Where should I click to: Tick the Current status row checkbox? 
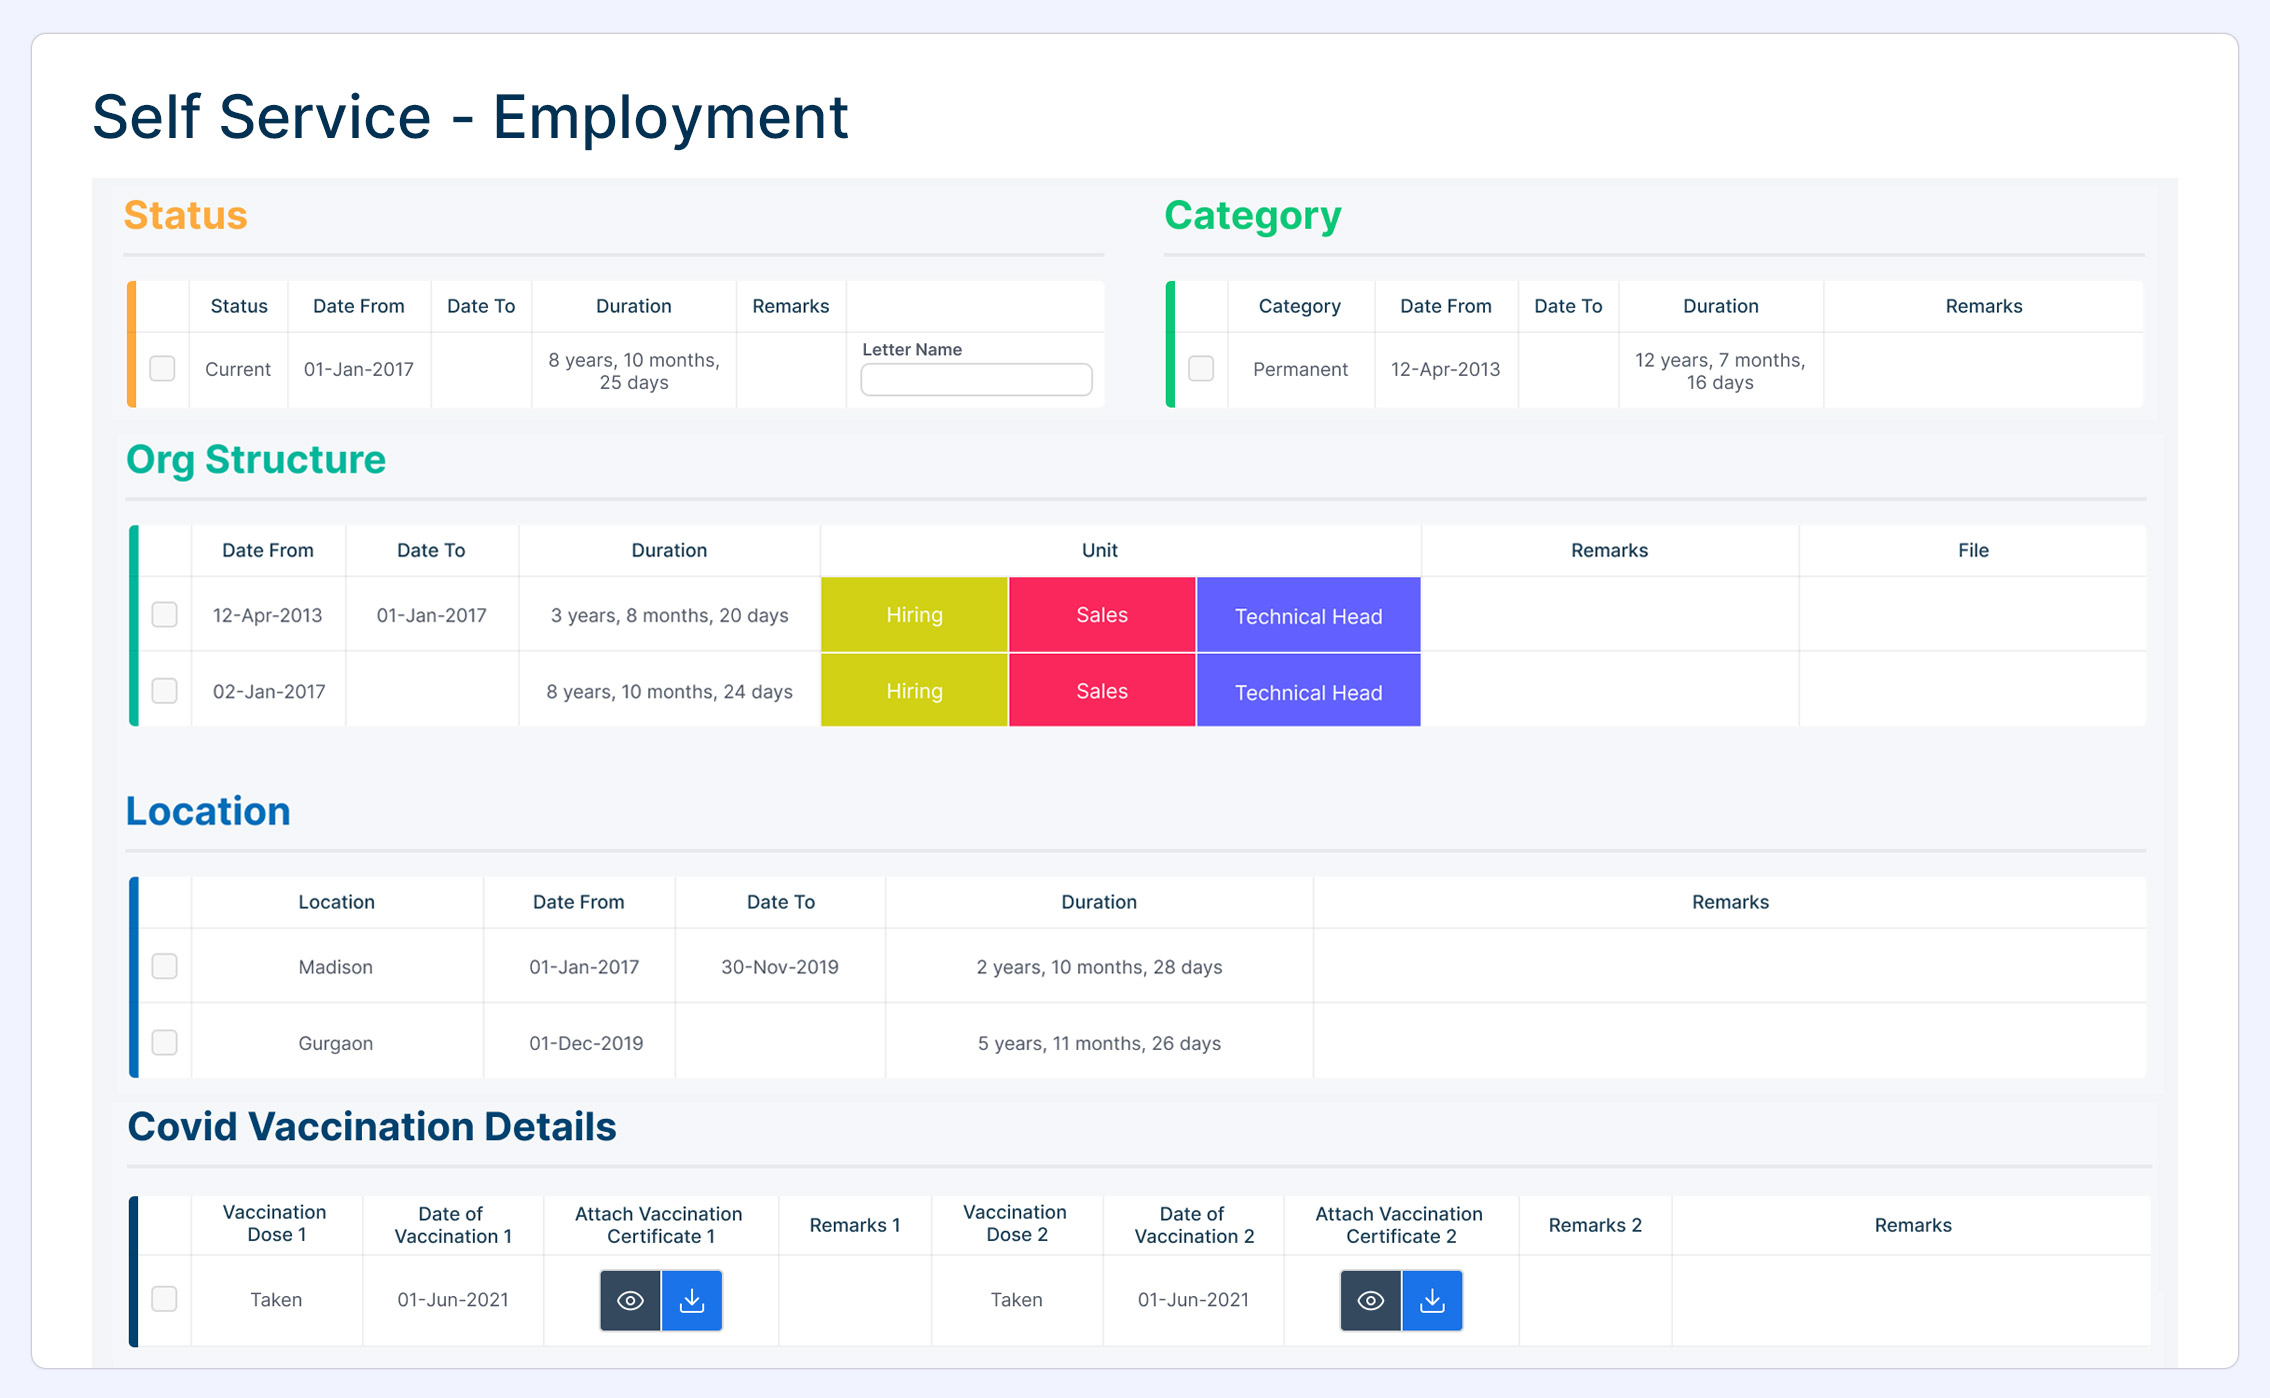[x=162, y=368]
